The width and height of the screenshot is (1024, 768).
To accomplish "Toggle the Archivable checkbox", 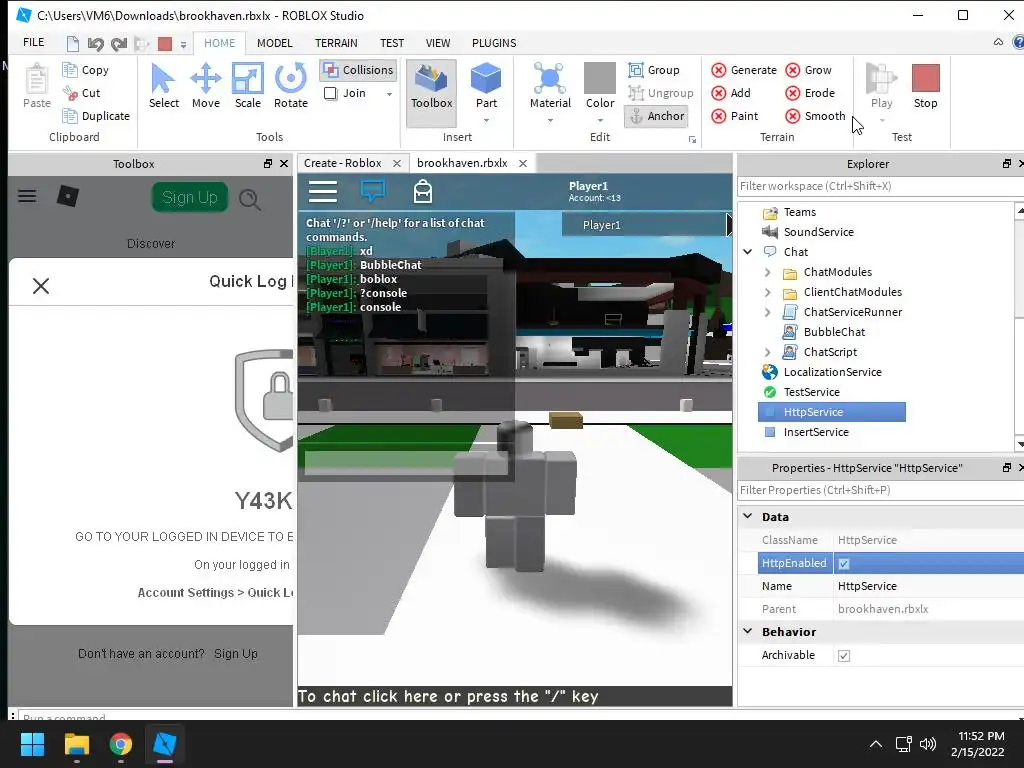I will point(844,656).
